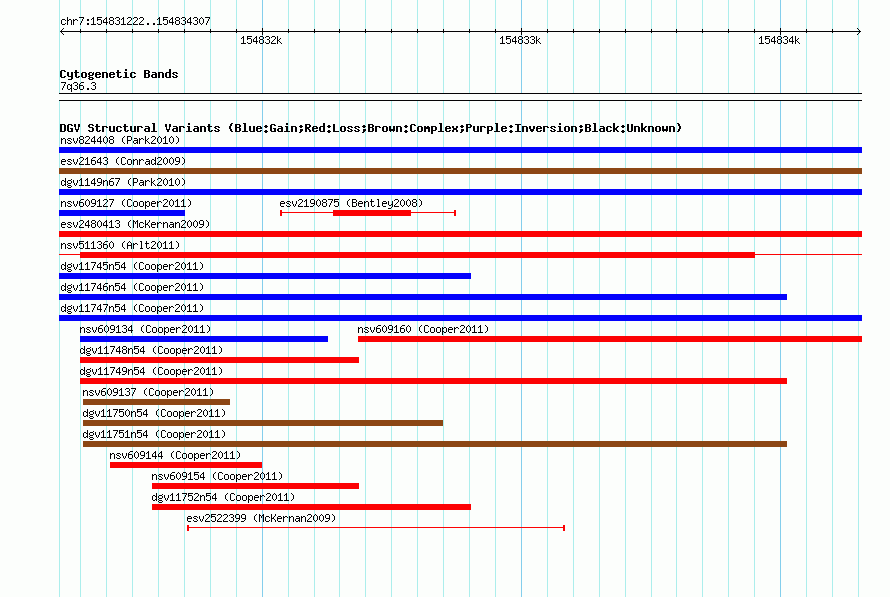The height and width of the screenshot is (597, 890).
Task: Open the dgv11747n54 (Cooper2011) label
Action: (x=132, y=308)
